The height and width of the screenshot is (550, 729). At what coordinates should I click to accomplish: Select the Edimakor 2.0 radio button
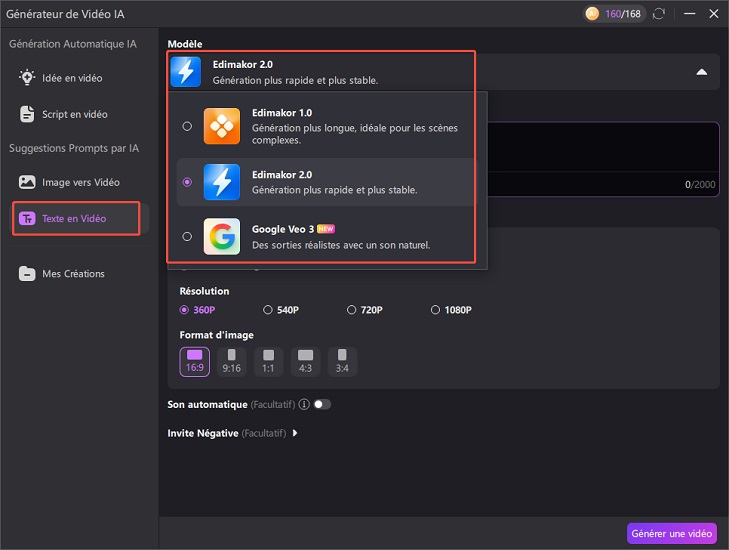point(187,182)
